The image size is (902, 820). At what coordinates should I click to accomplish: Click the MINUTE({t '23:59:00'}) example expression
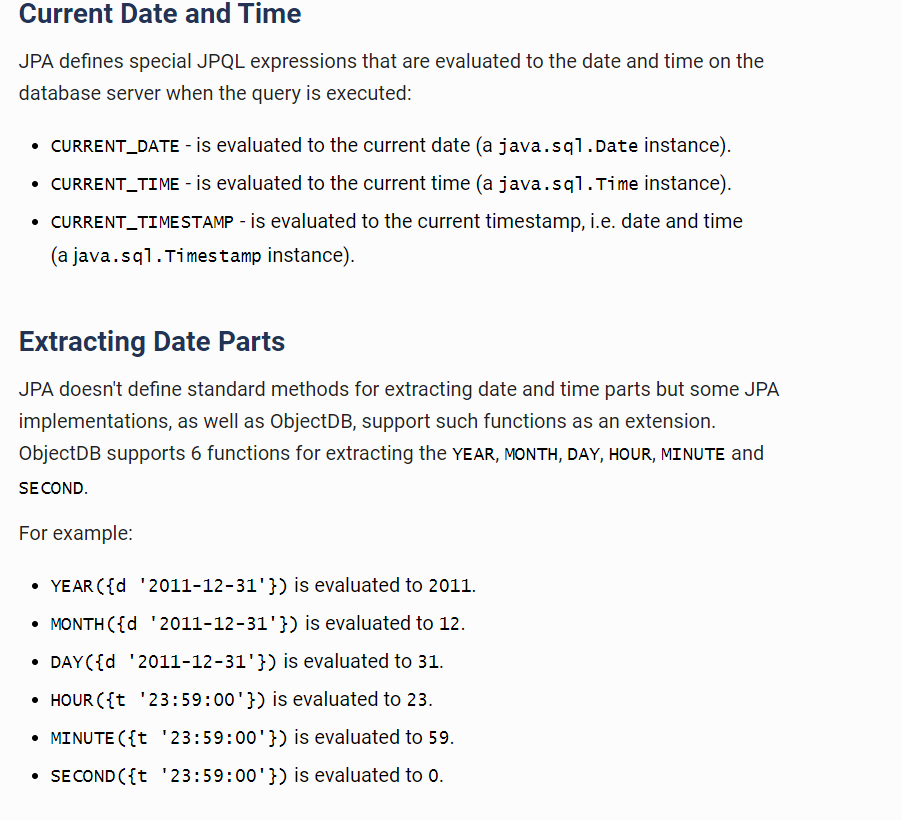click(168, 738)
